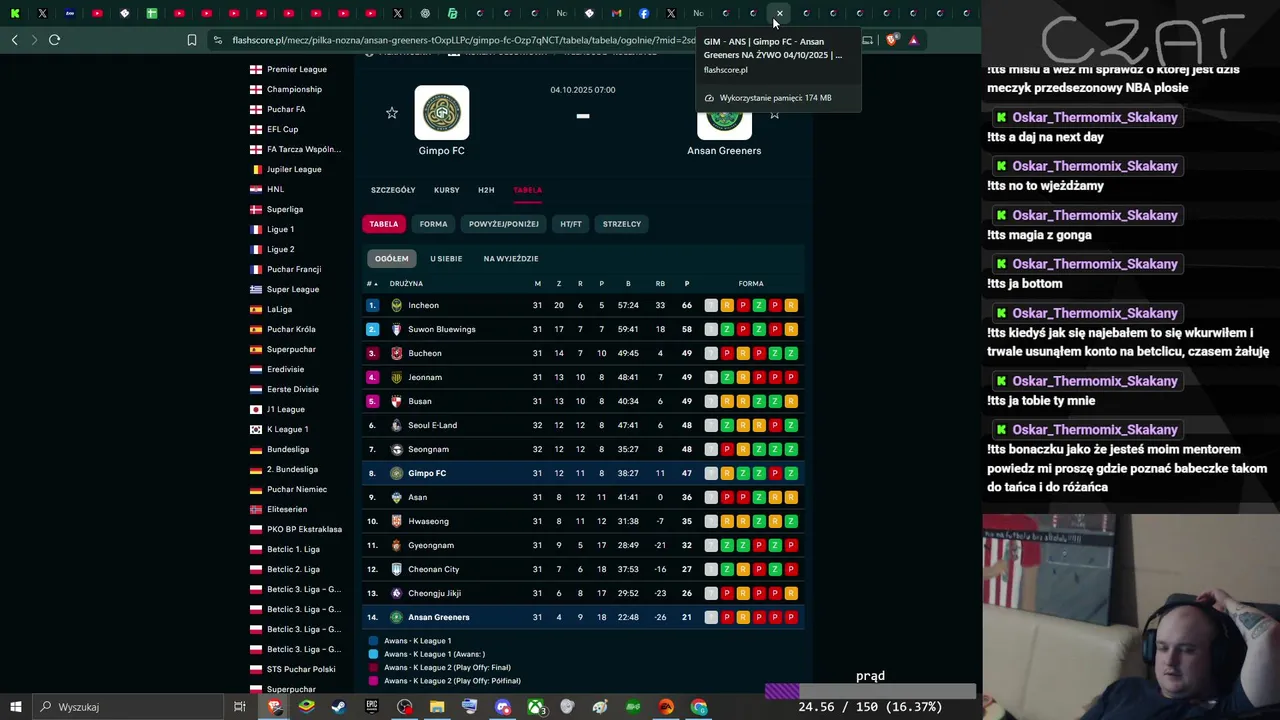Open Jeonnam team in standings

(425, 377)
